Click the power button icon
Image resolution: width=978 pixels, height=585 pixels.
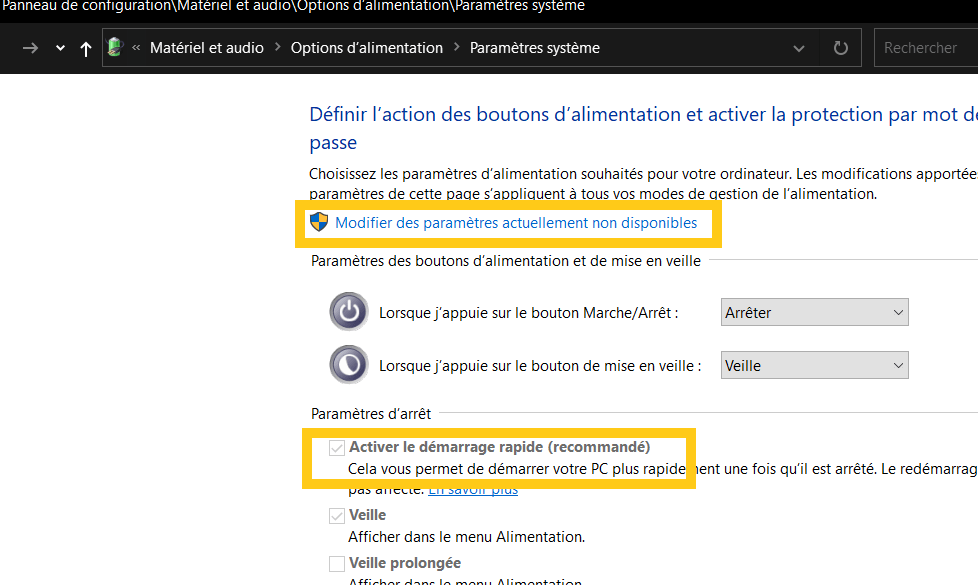[x=349, y=312]
